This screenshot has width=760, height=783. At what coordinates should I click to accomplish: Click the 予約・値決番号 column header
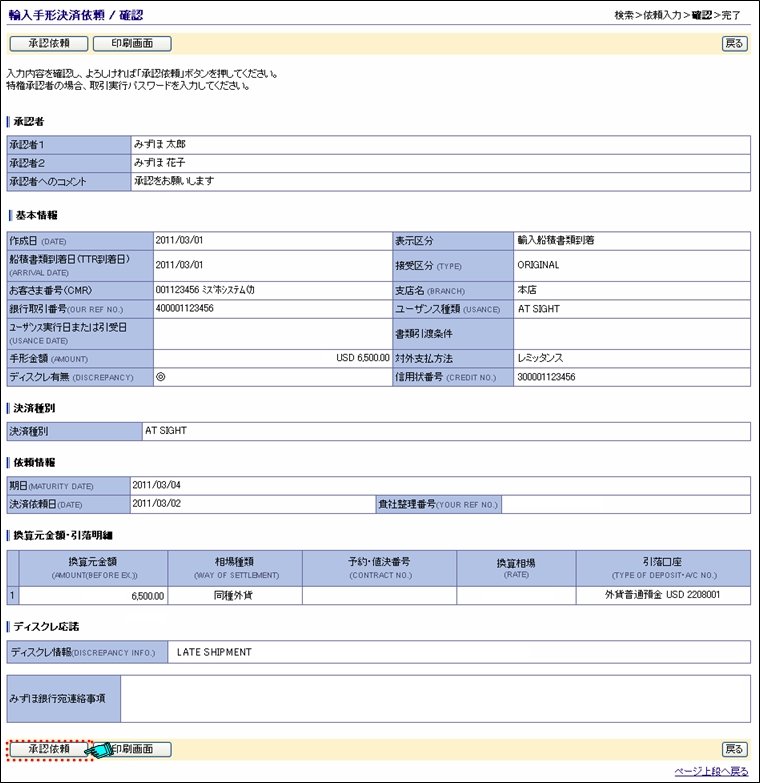pos(380,568)
